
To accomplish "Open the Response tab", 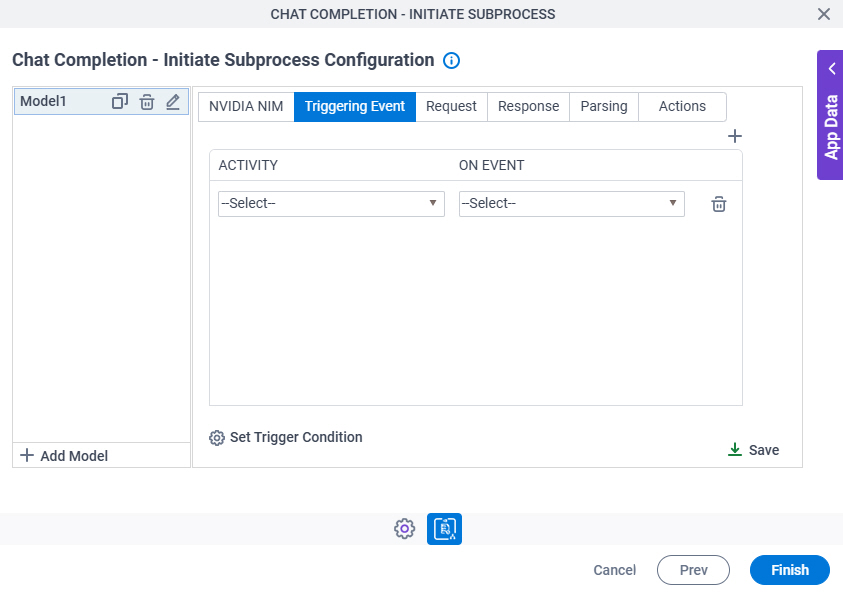I will [x=528, y=106].
